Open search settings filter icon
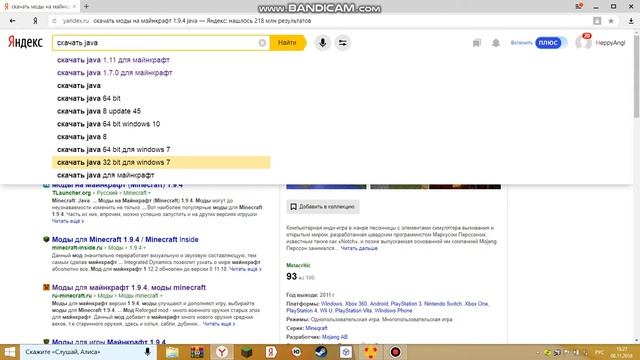 point(342,43)
